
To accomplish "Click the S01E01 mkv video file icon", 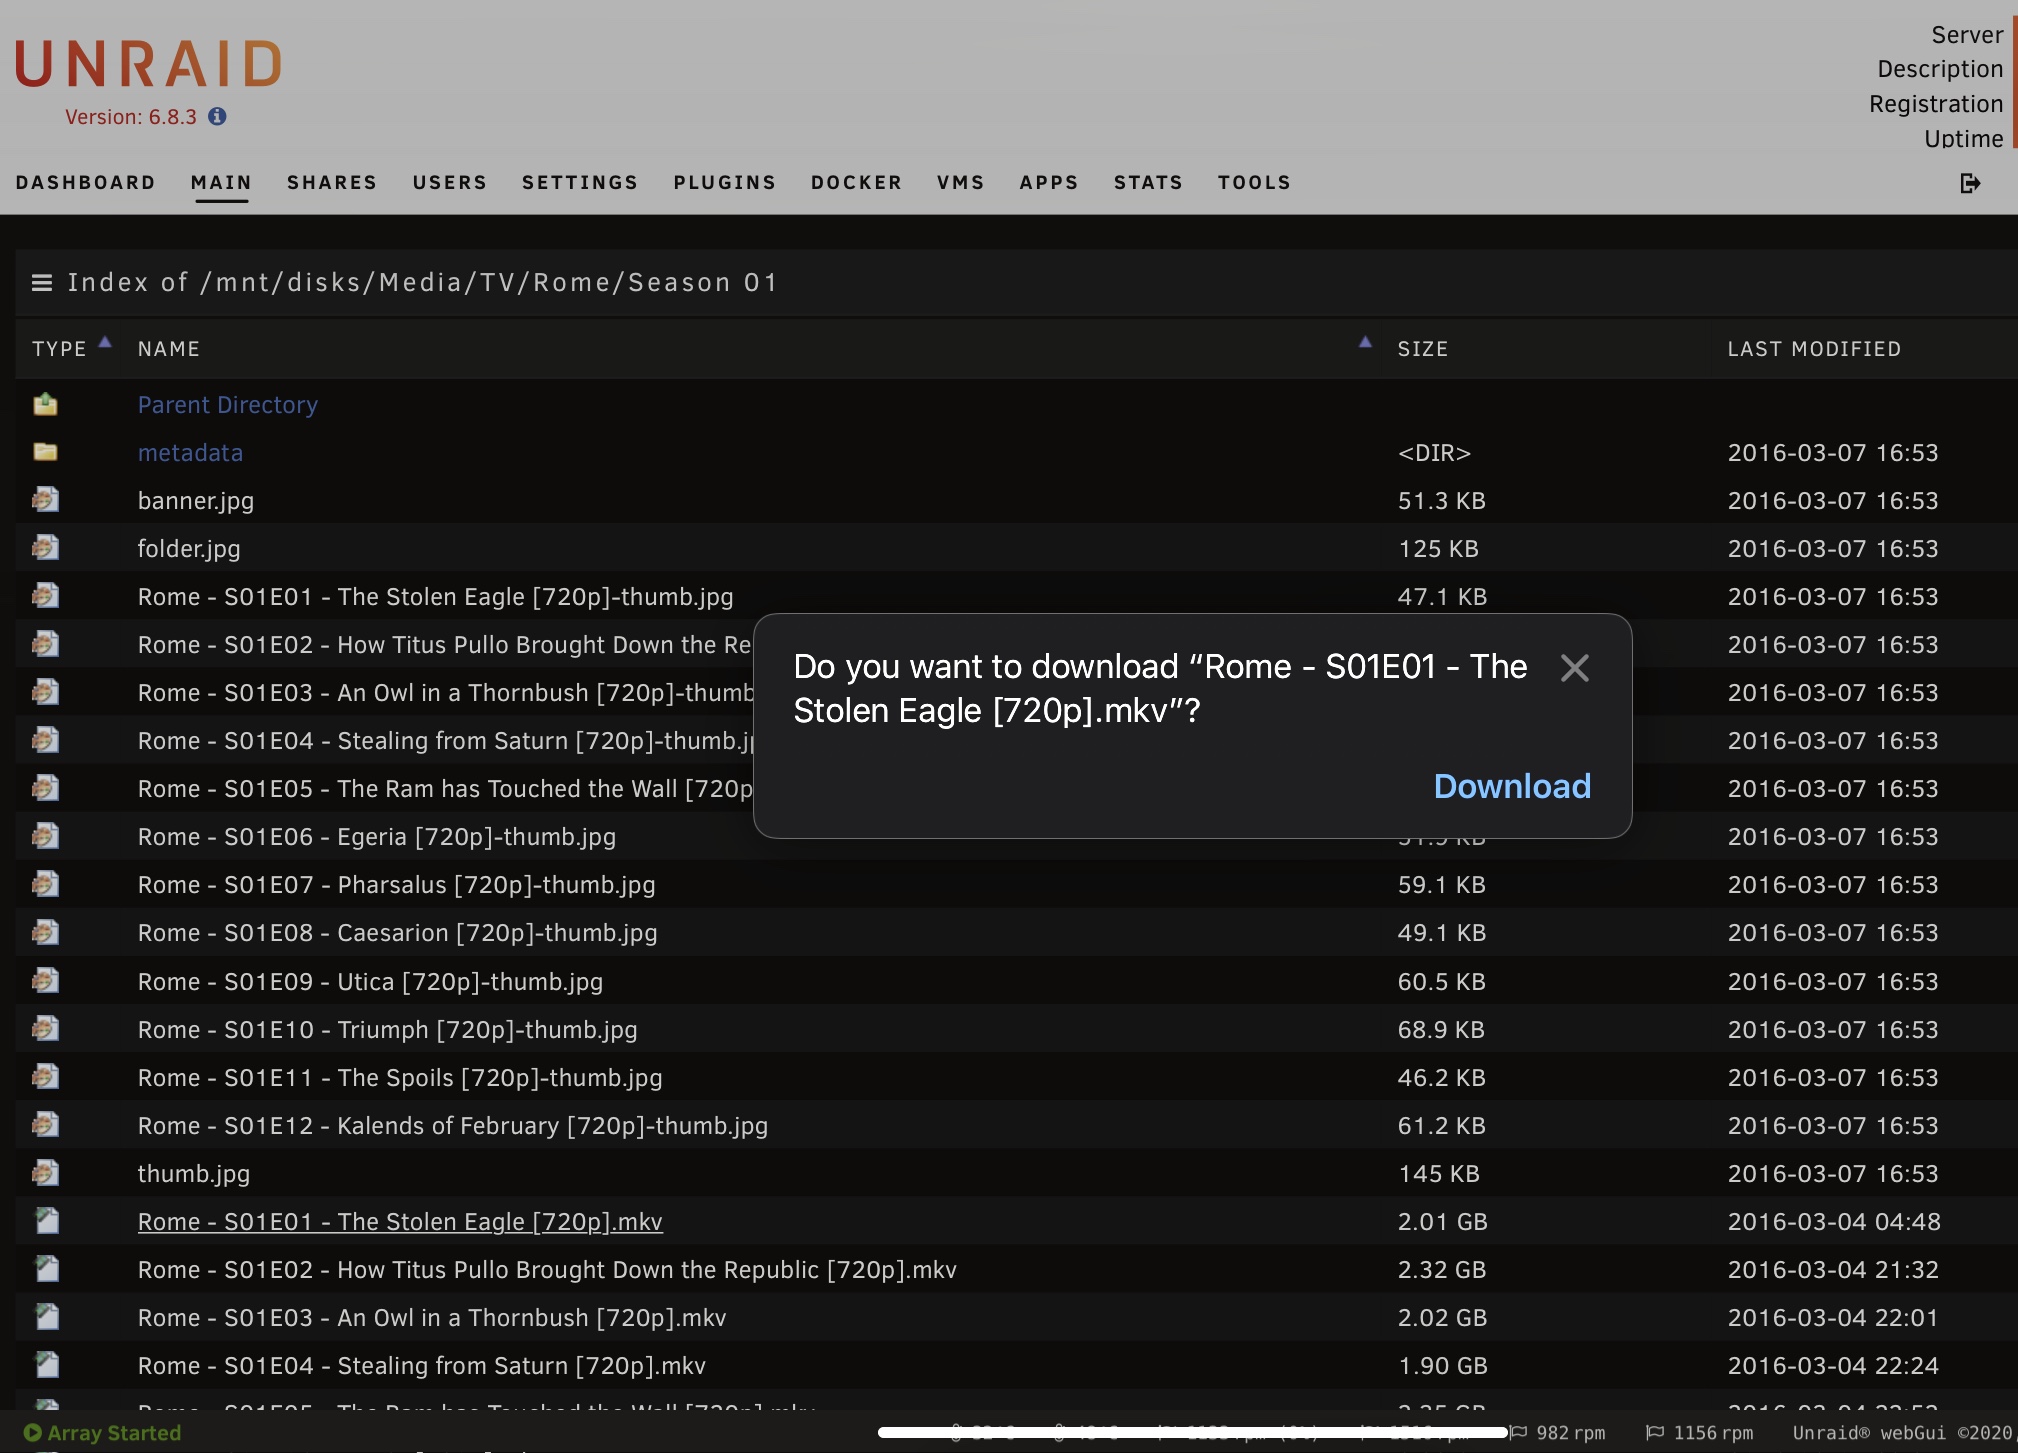I will point(47,1221).
